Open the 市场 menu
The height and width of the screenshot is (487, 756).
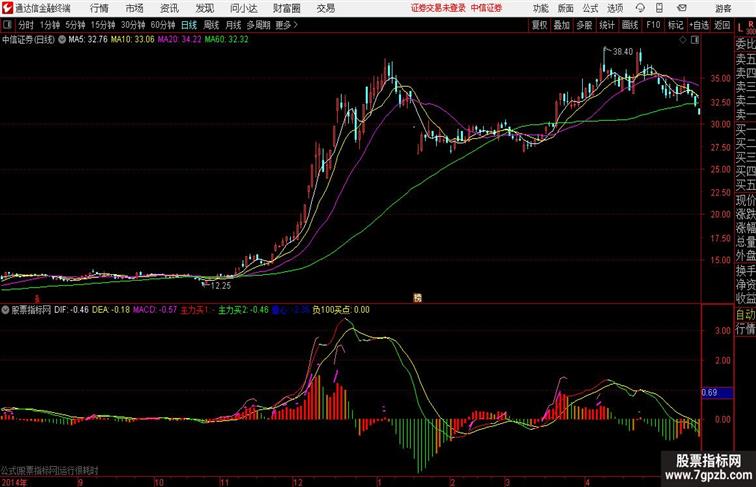[x=135, y=8]
